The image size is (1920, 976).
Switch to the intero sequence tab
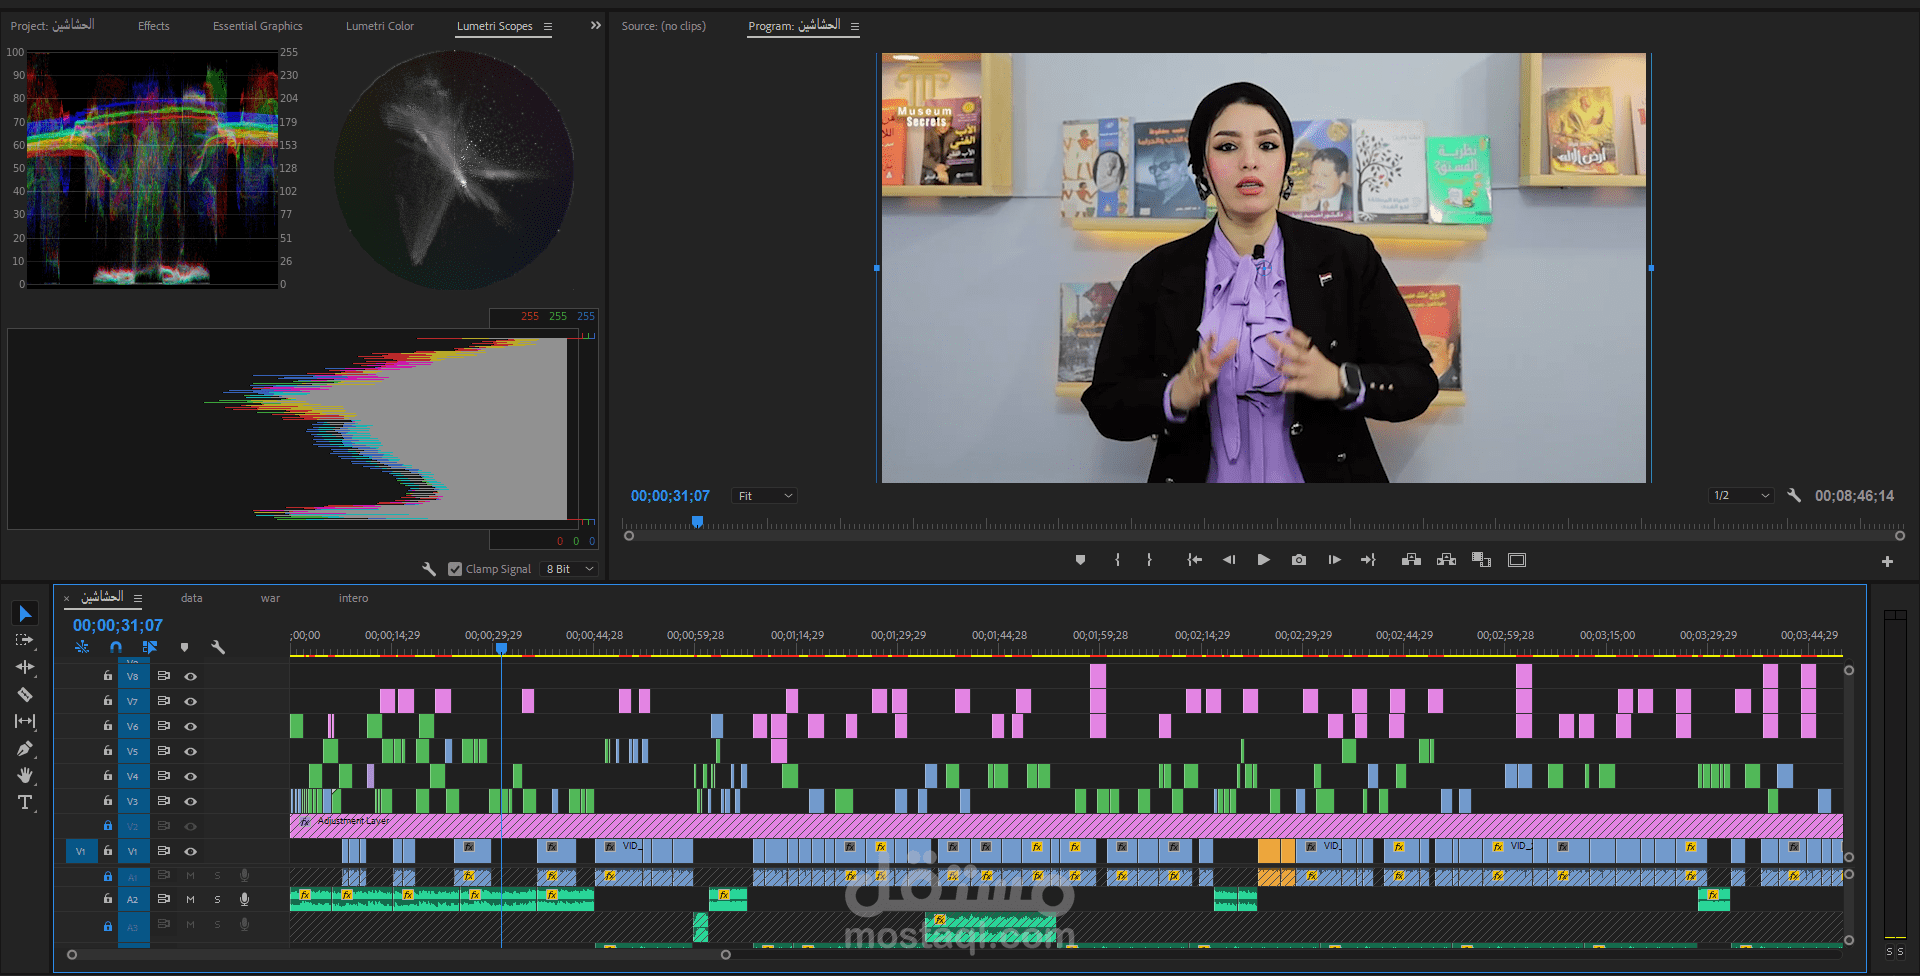[x=353, y=598]
